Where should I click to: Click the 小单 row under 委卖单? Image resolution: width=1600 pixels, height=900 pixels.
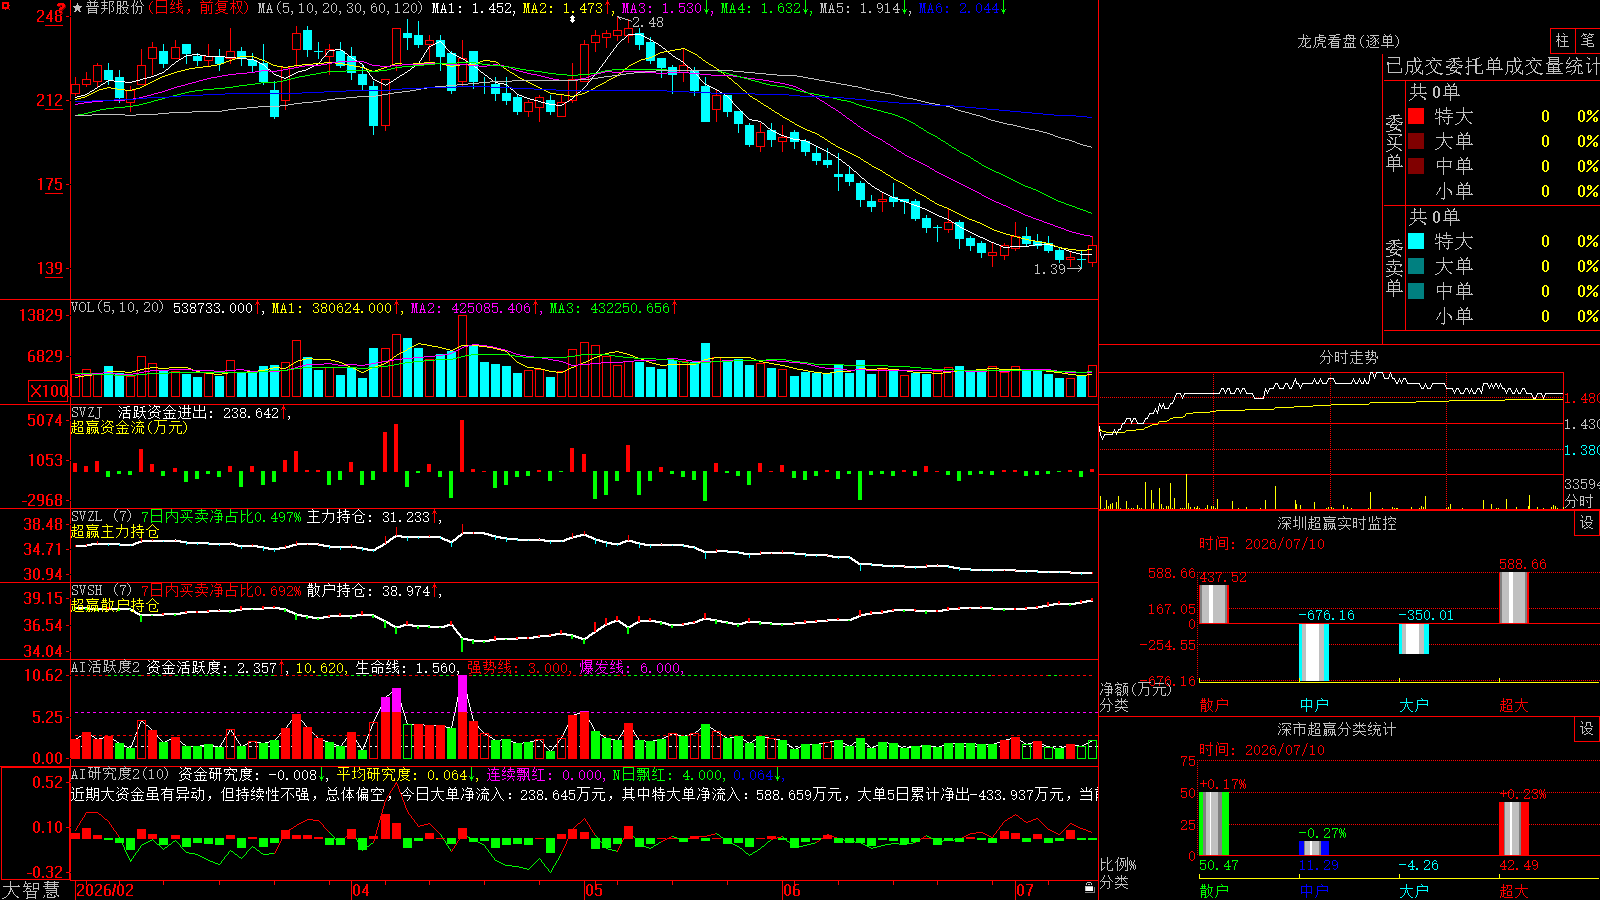click(x=1503, y=316)
